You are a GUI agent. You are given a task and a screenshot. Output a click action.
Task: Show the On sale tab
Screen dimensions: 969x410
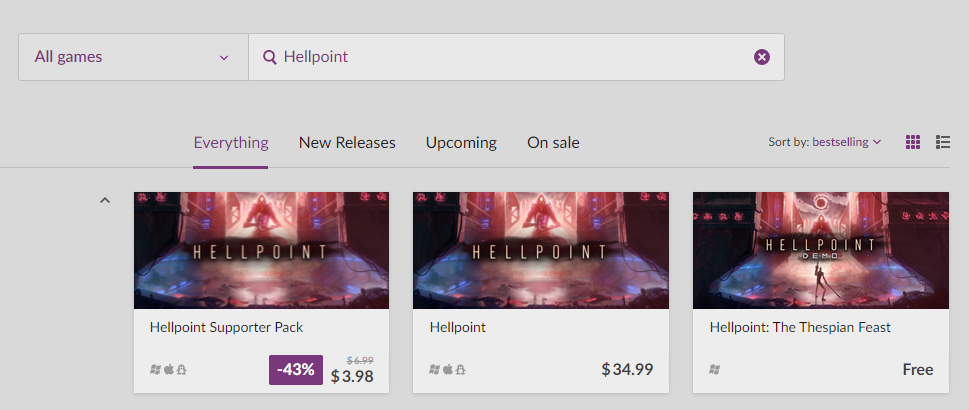click(553, 142)
